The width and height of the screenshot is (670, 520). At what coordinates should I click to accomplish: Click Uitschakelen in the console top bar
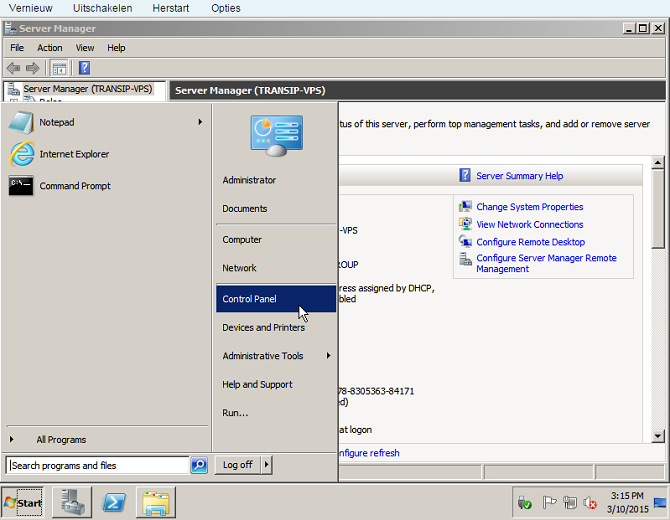coord(103,8)
